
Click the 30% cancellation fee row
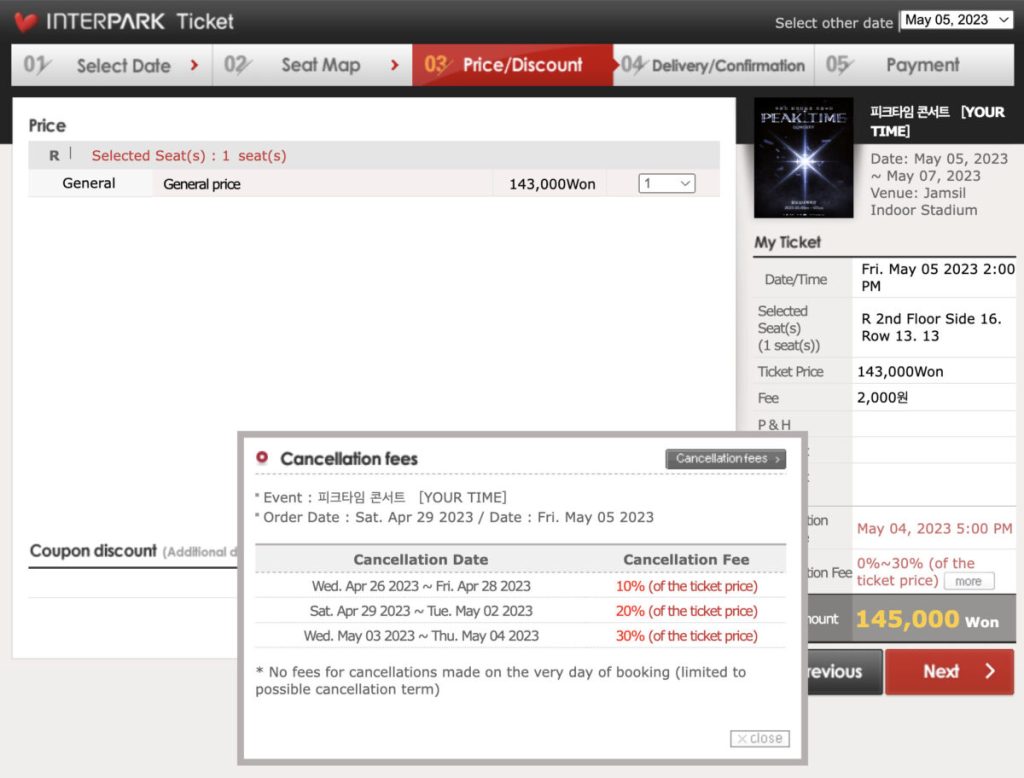click(x=520, y=636)
